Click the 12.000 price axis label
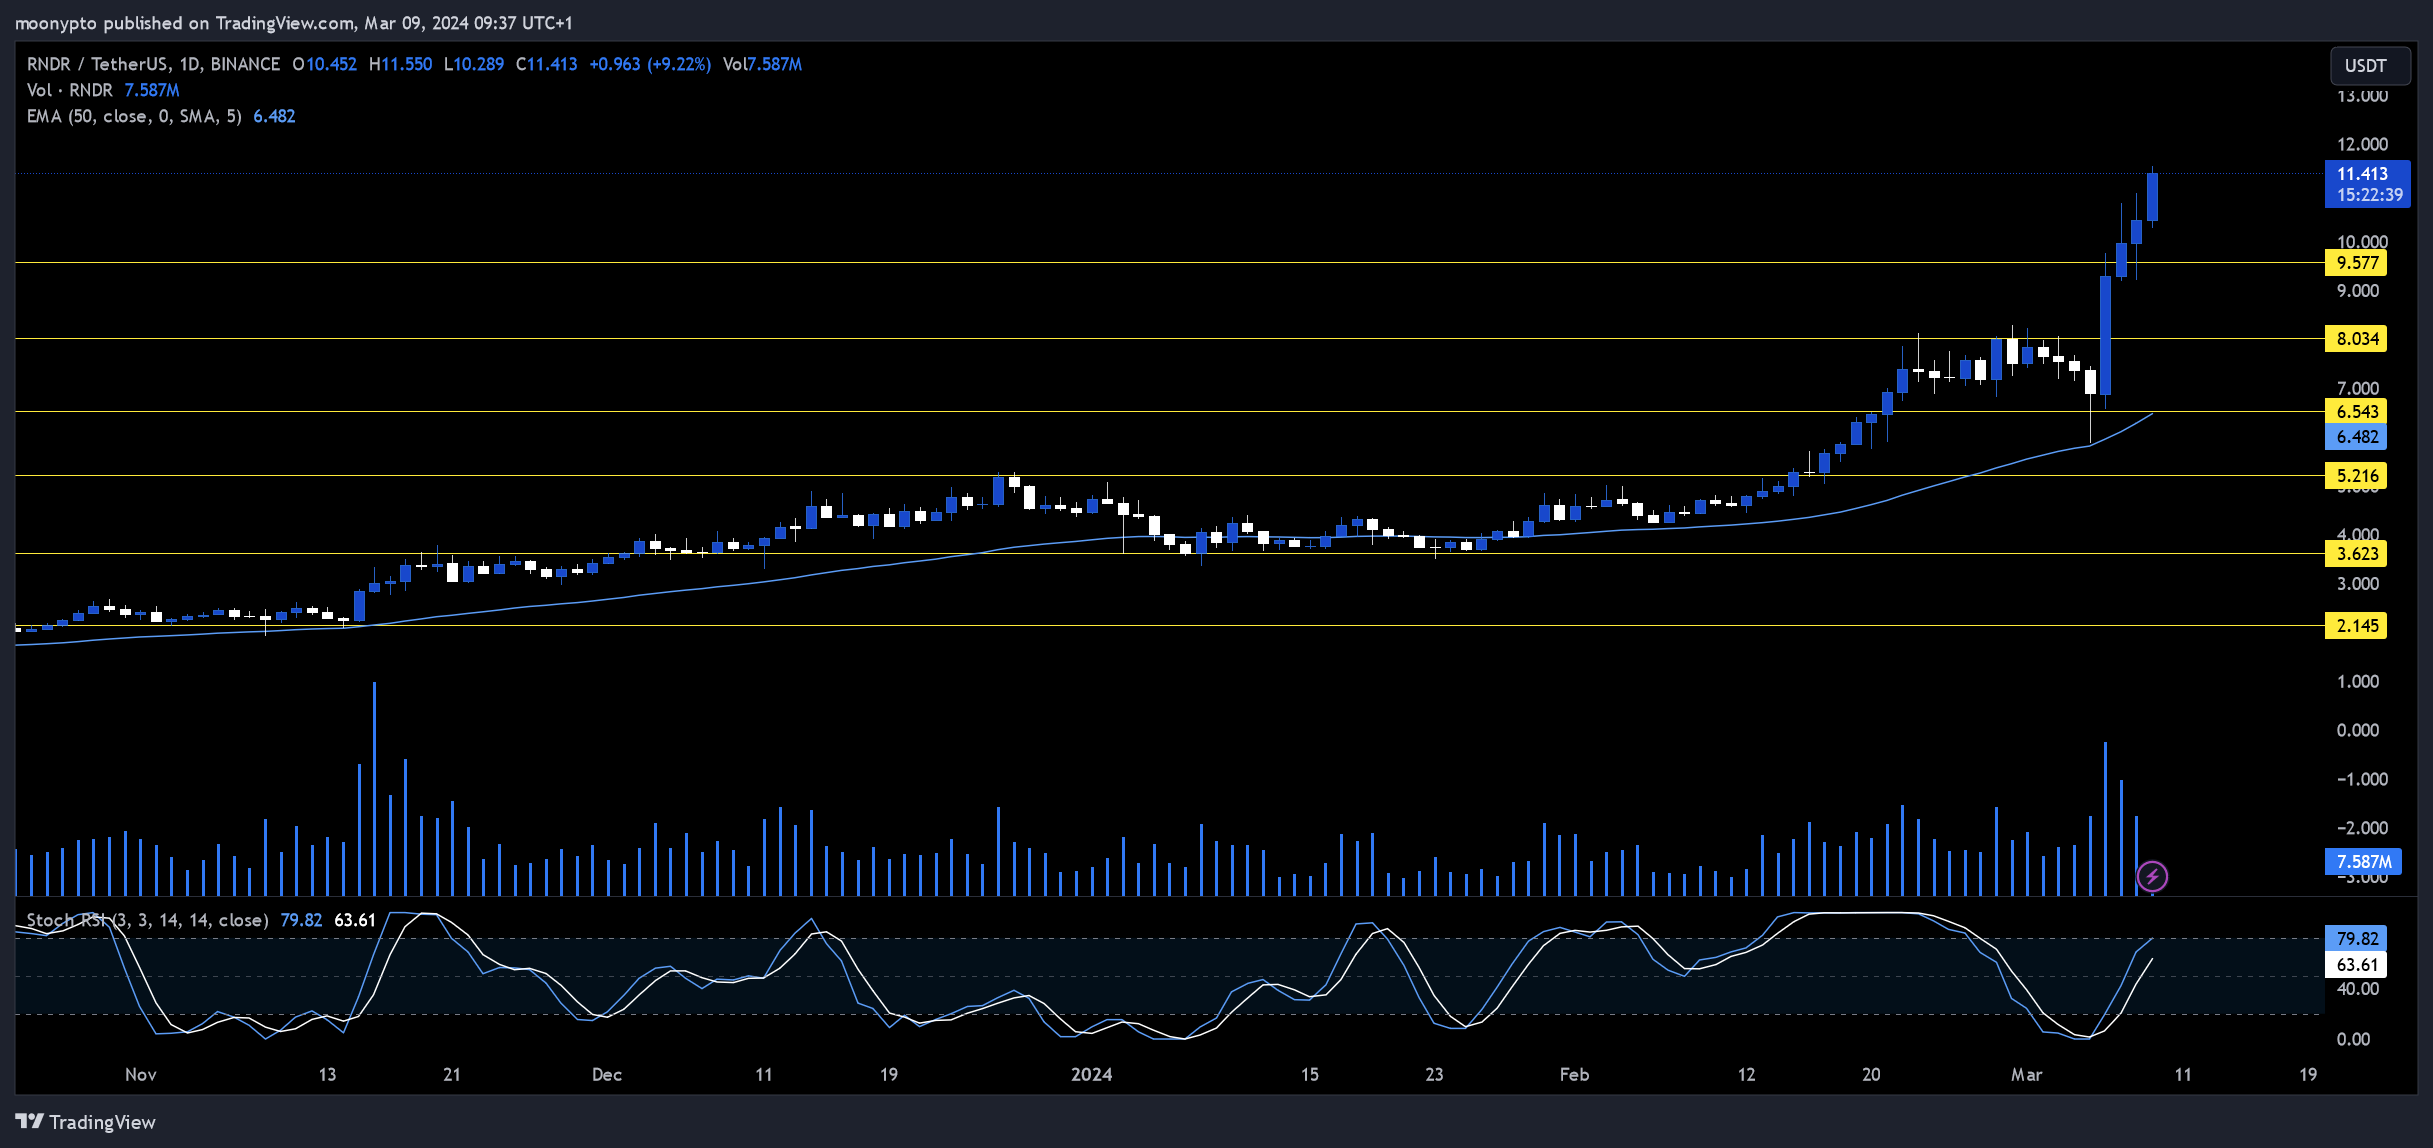 click(x=2362, y=144)
